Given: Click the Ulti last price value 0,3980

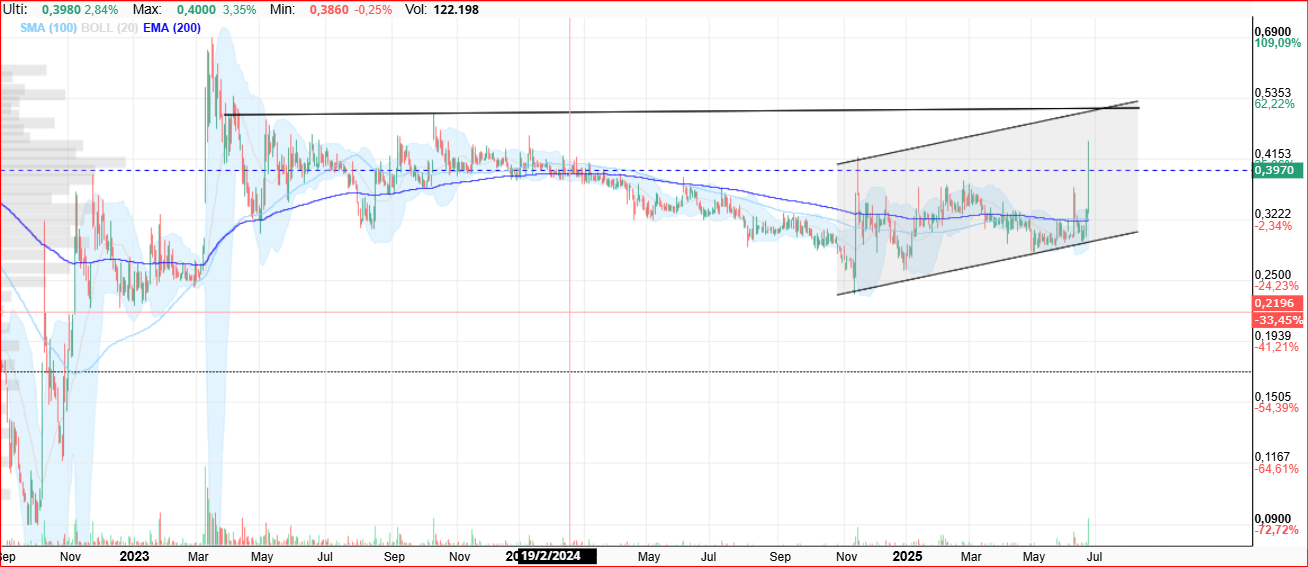Looking at the screenshot, I should [x=60, y=9].
